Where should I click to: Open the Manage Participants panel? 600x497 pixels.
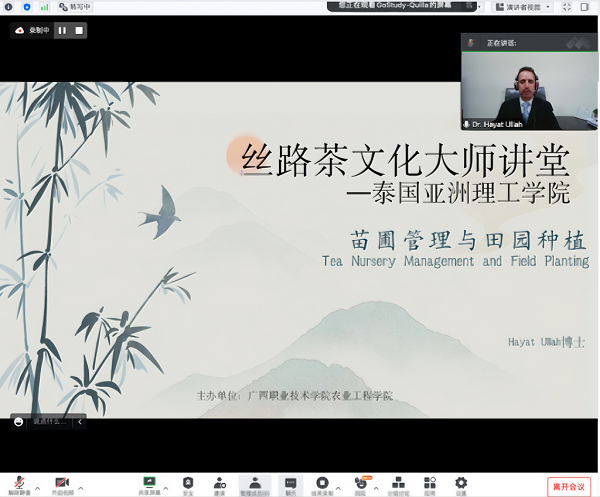pyautogui.click(x=255, y=484)
